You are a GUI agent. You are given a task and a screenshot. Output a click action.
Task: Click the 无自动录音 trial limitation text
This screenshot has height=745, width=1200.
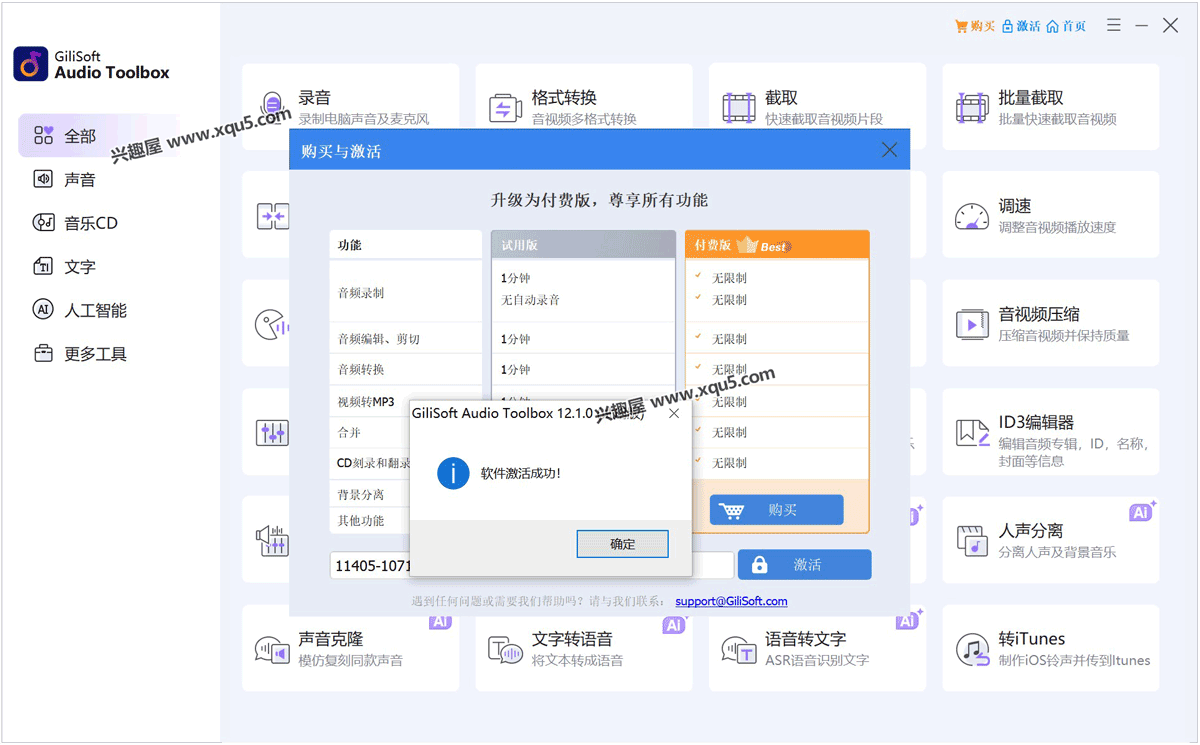pos(530,300)
